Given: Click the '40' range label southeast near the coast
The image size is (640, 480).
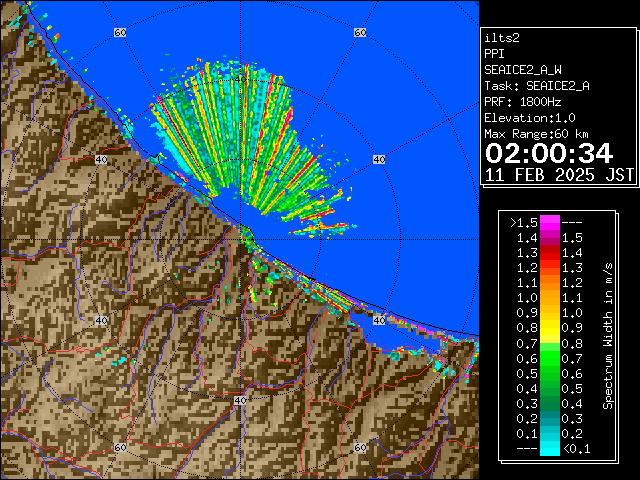Looking at the screenshot, I should coord(379,320).
